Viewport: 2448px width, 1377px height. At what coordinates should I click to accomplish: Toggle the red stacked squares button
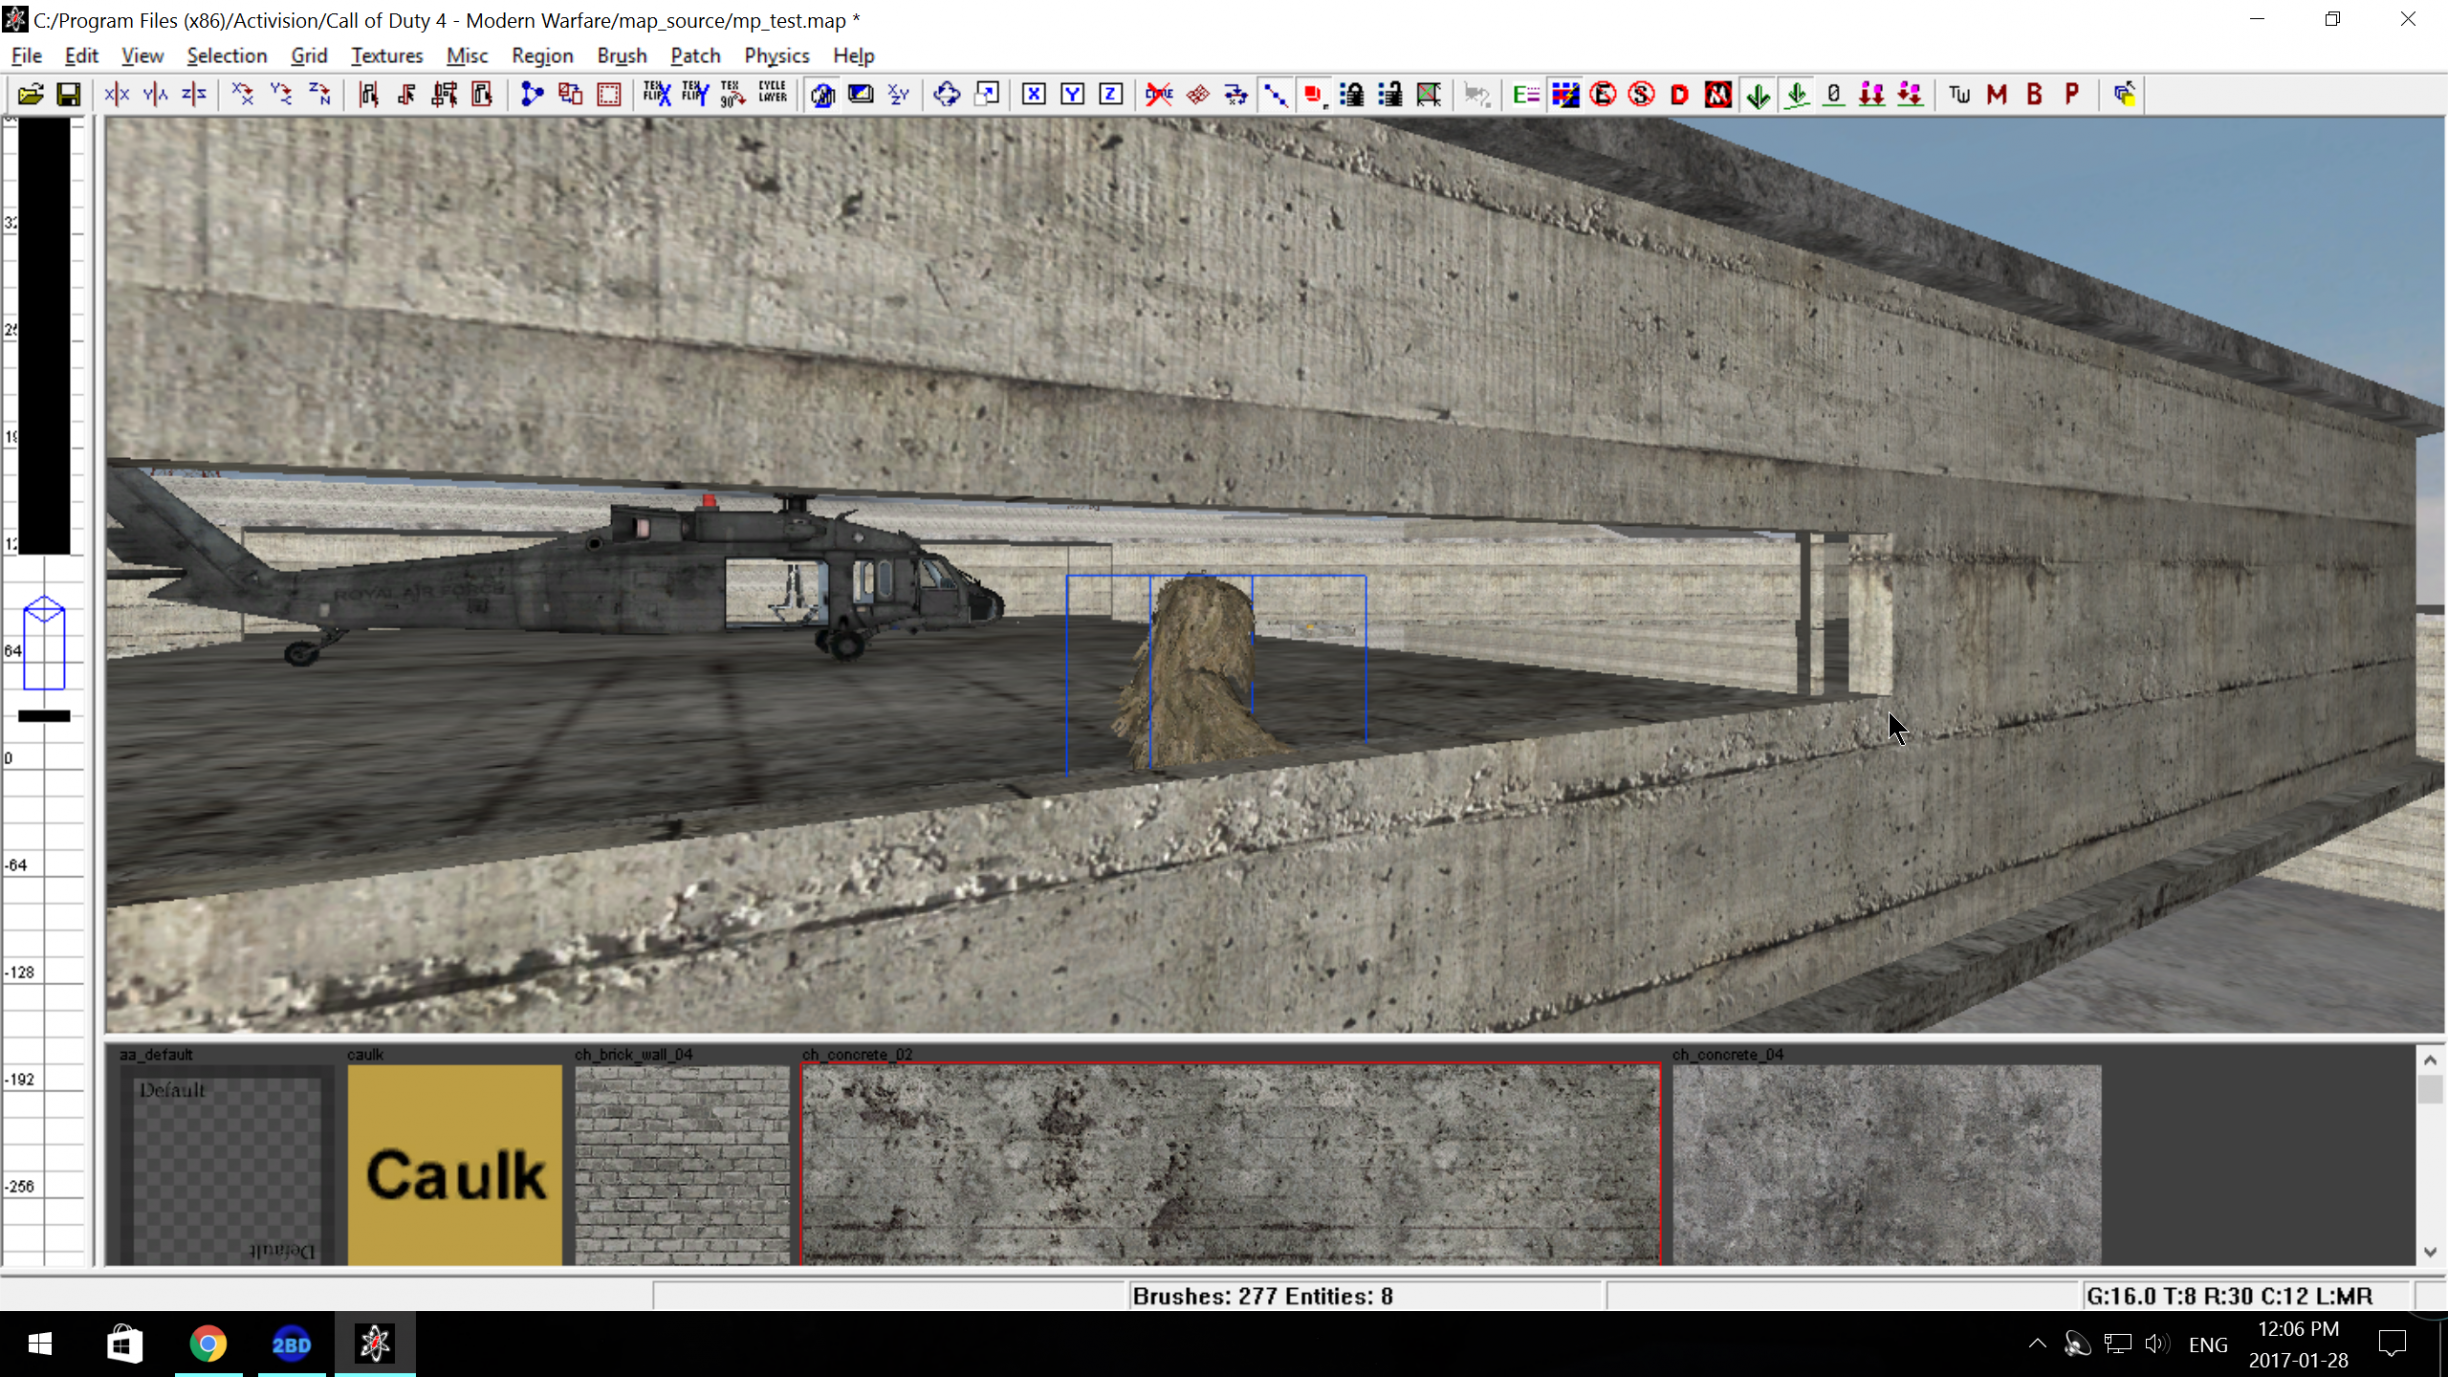[1314, 94]
